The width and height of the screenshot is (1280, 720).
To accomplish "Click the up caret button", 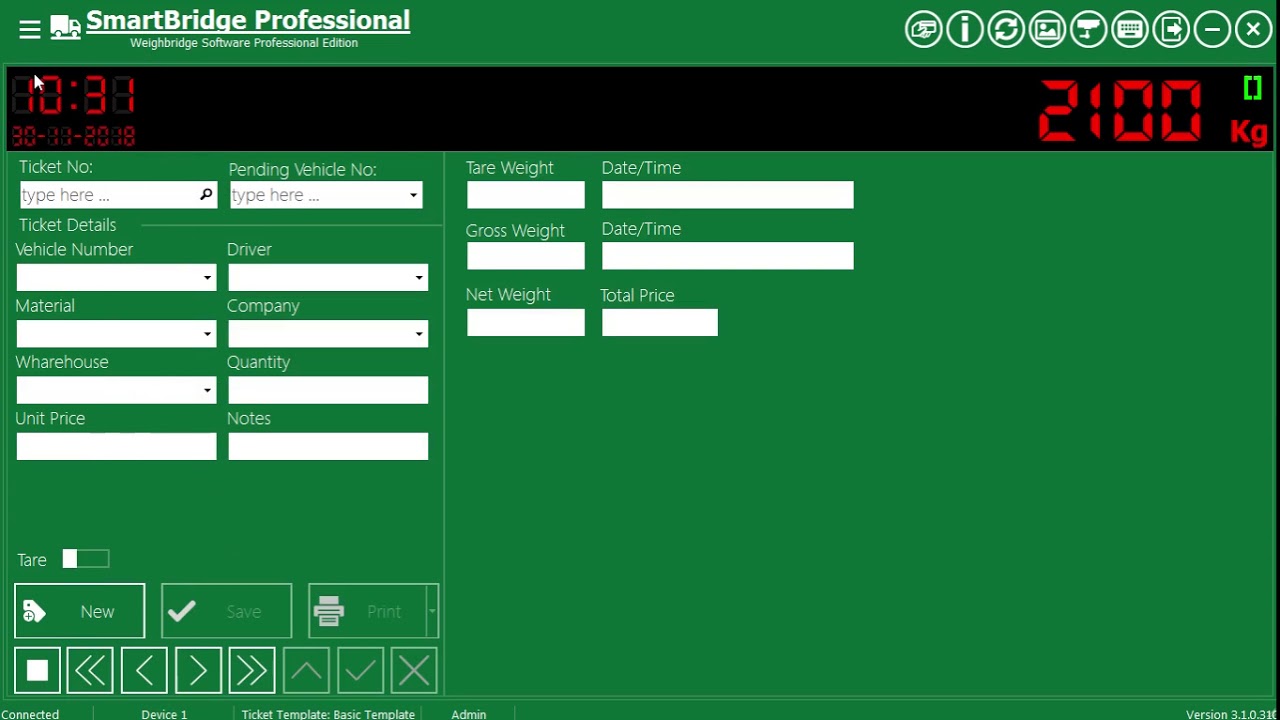I will [306, 671].
